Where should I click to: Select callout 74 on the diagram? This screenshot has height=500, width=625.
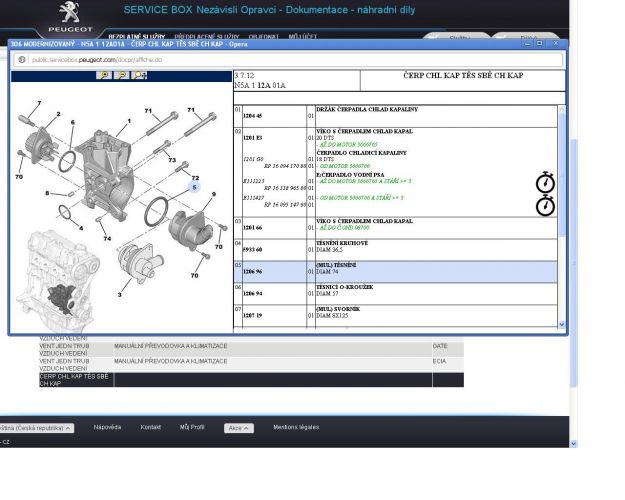pos(107,238)
